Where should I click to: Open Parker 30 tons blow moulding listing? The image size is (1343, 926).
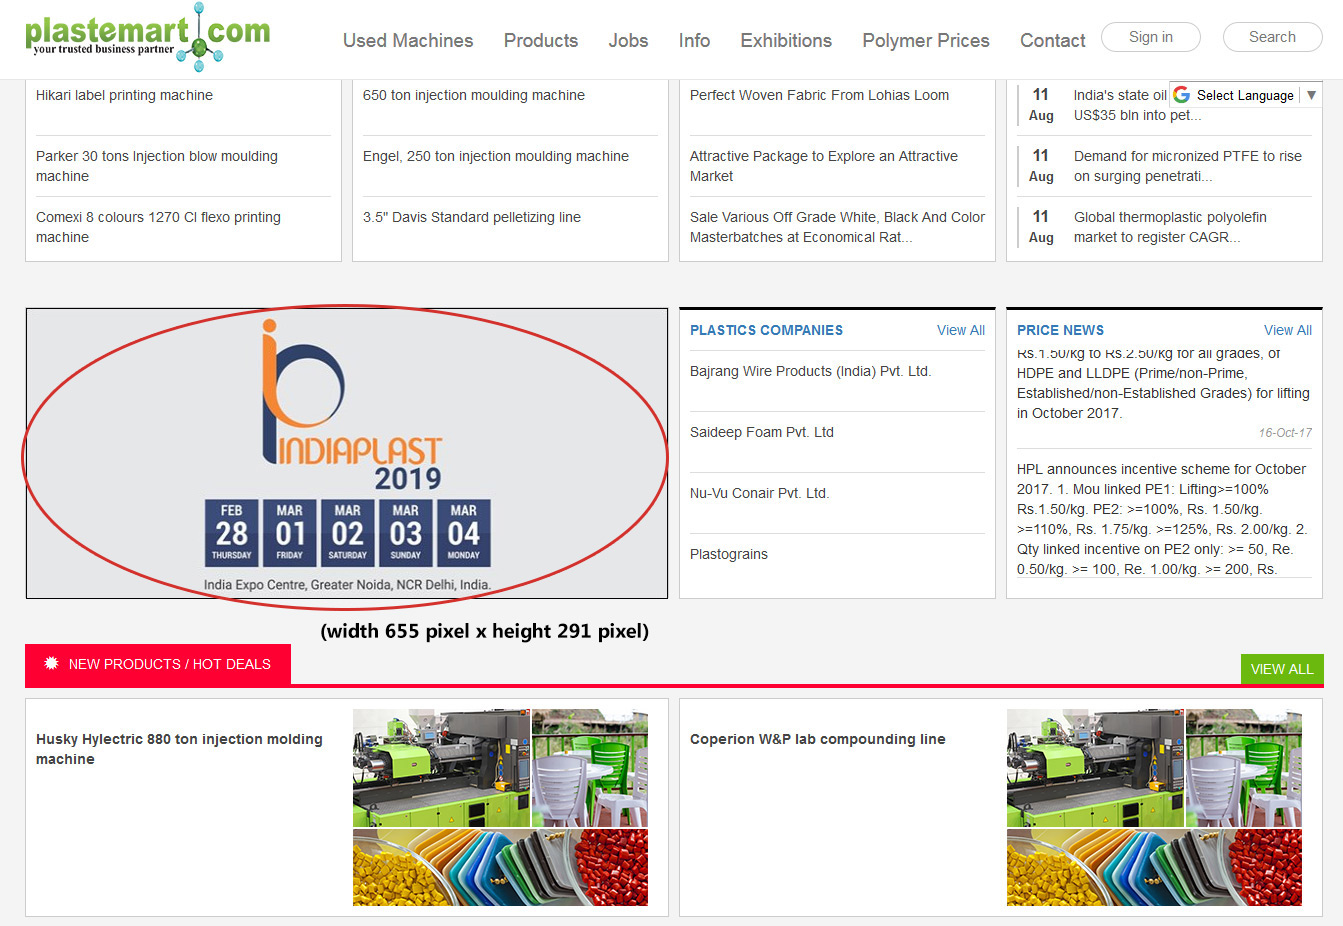[157, 166]
